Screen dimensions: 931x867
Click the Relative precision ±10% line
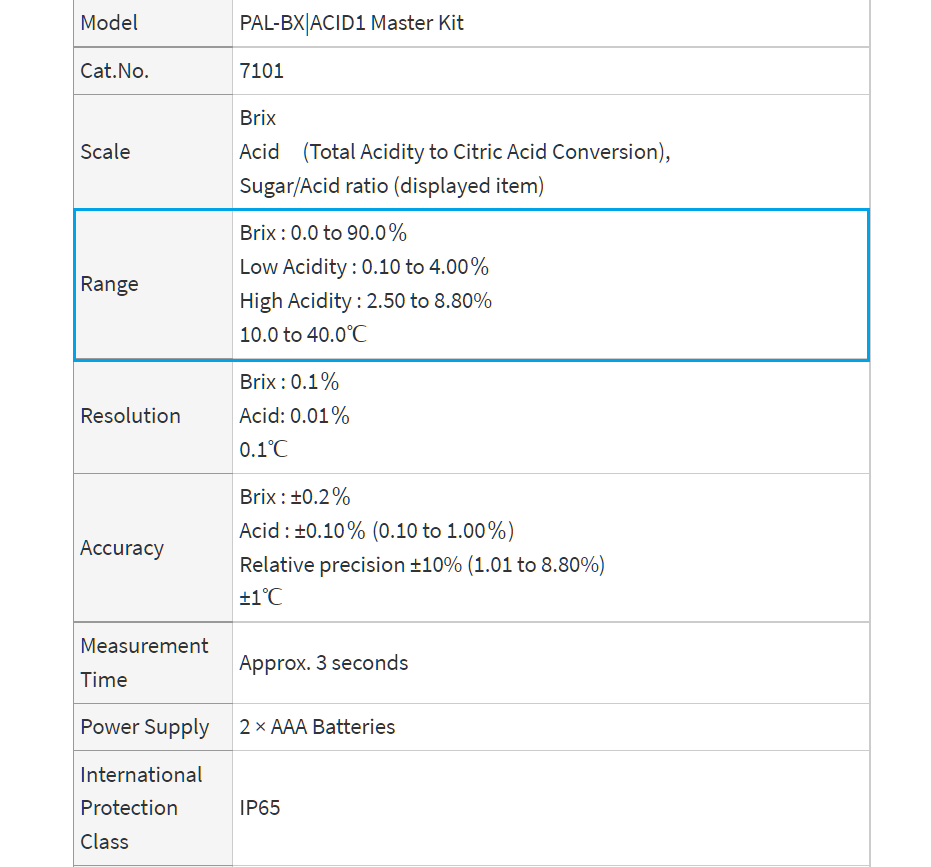422,565
